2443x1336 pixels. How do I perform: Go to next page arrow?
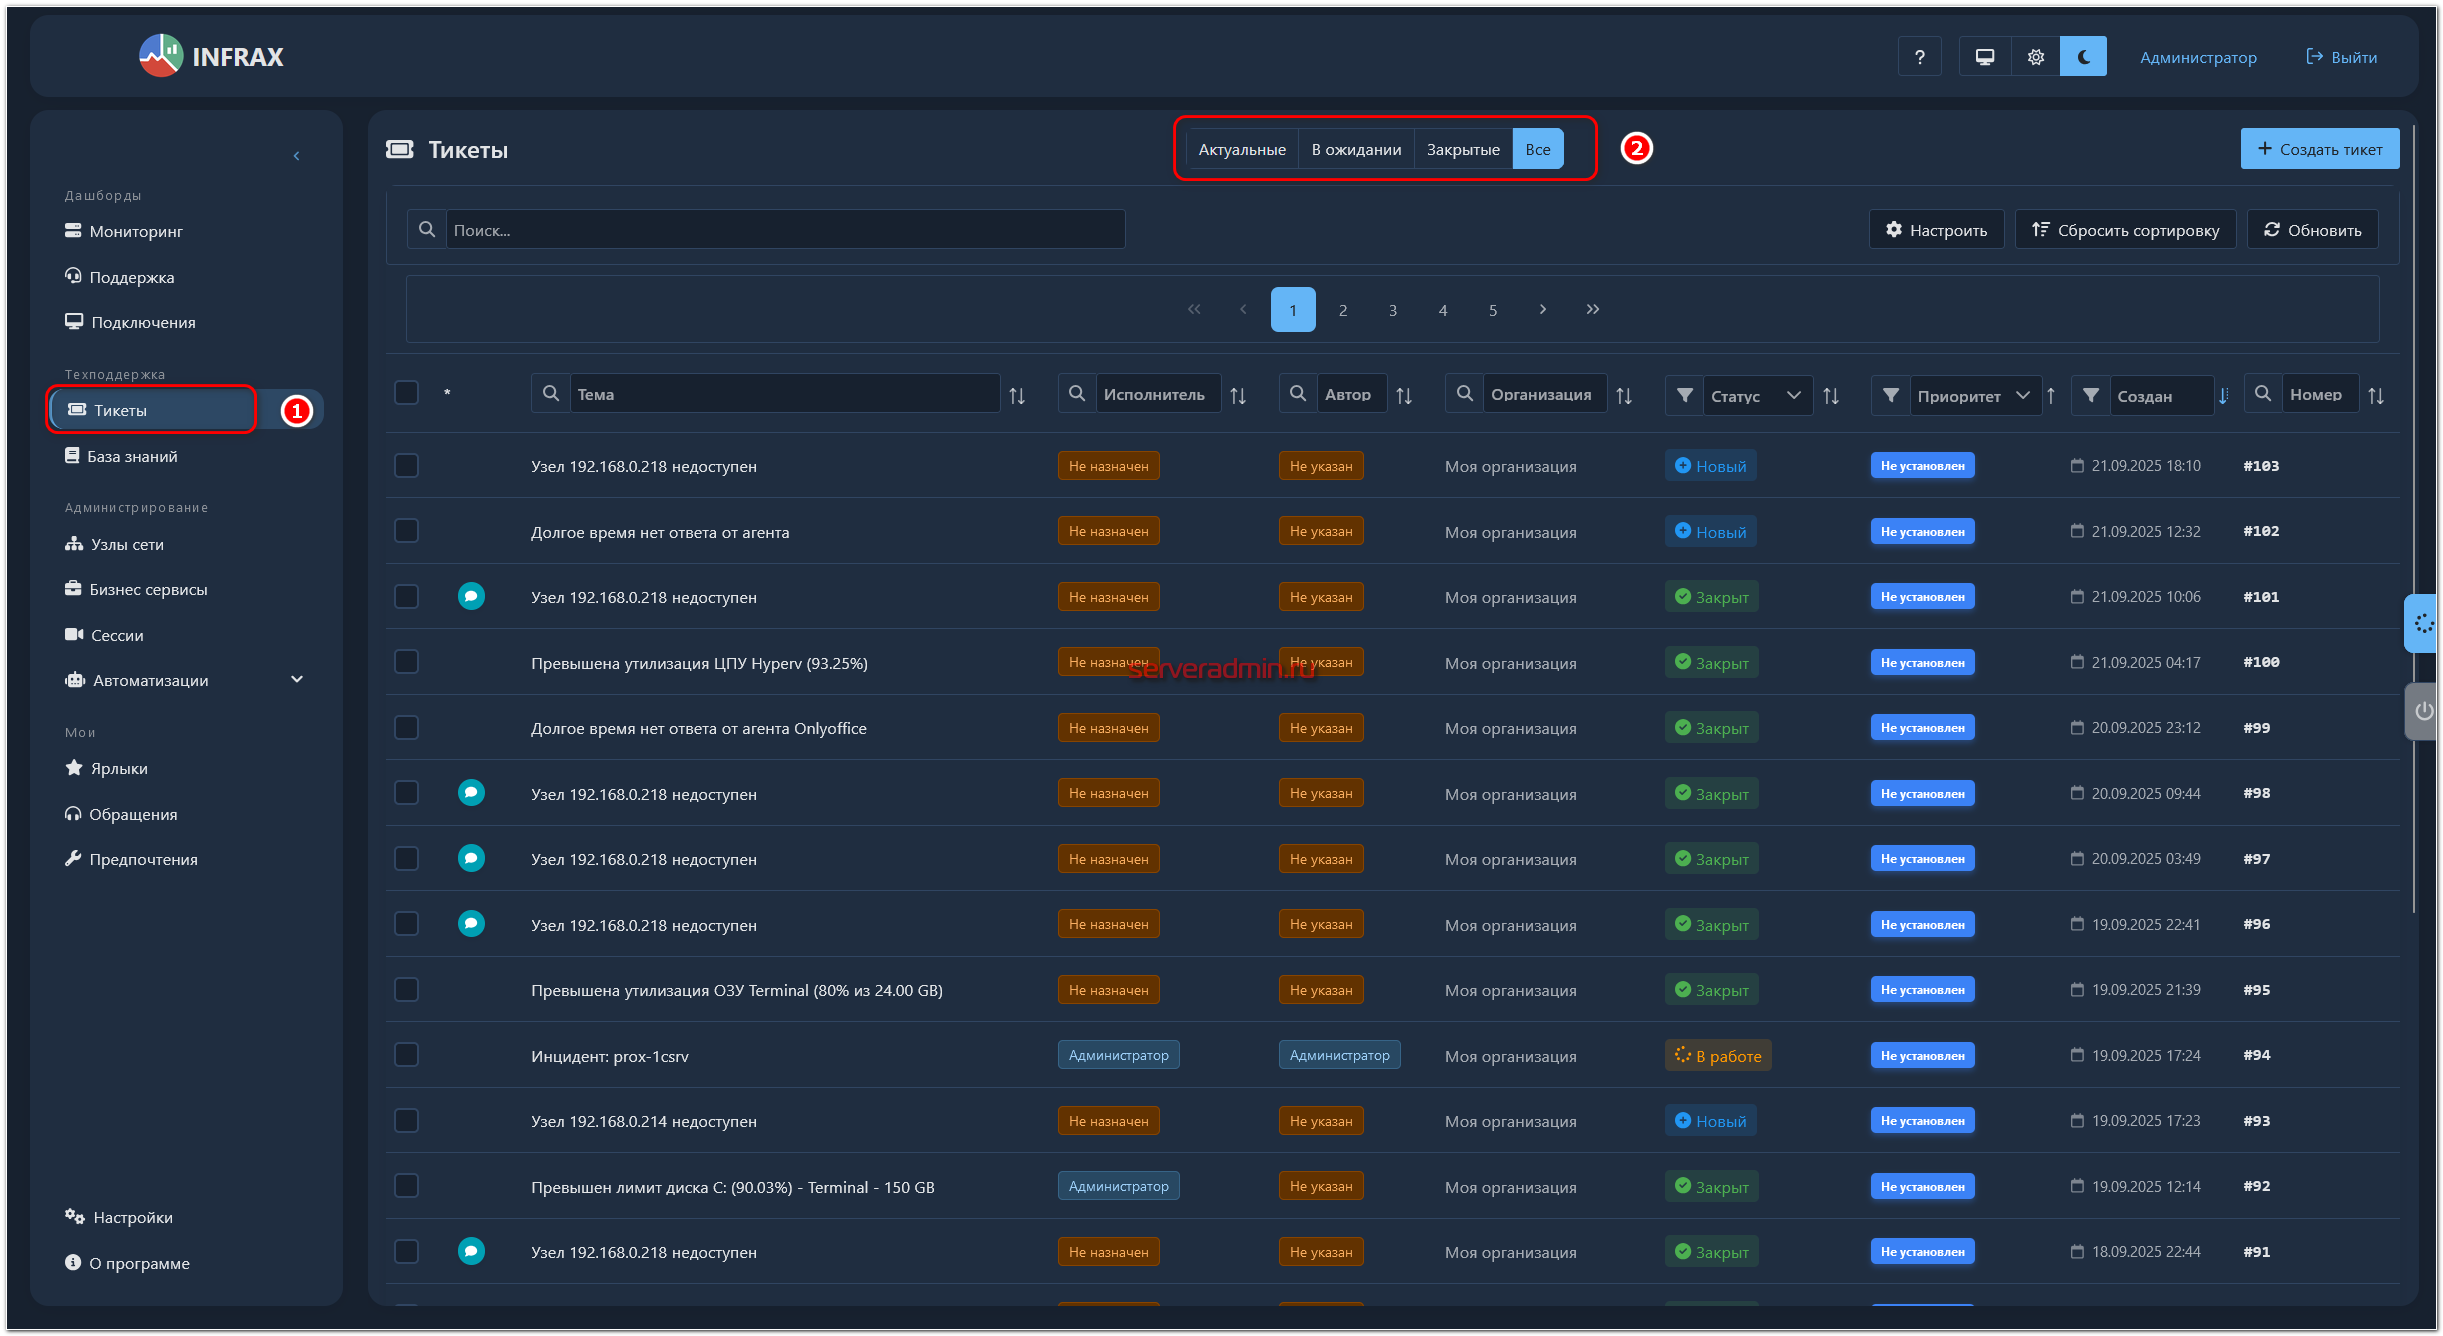tap(1543, 309)
